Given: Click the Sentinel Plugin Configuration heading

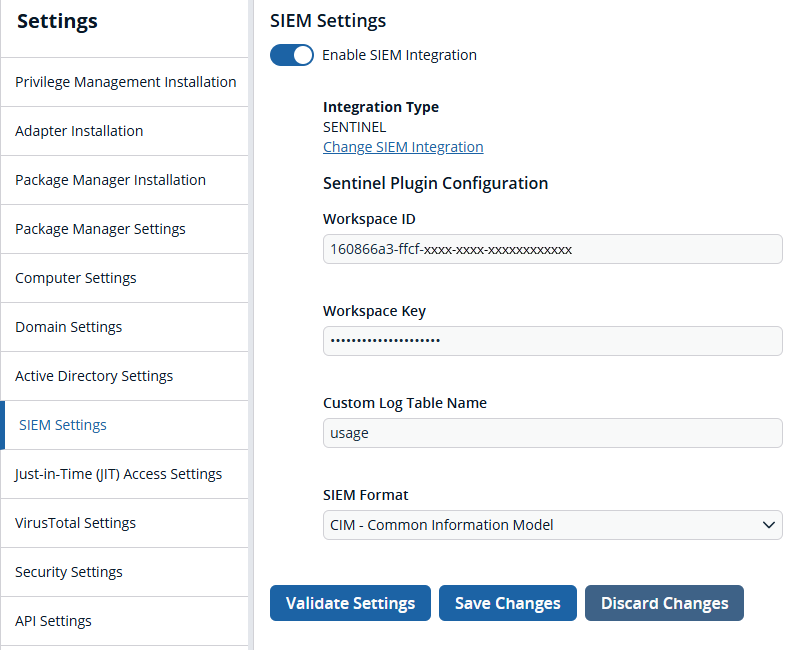Looking at the screenshot, I should tap(435, 183).
